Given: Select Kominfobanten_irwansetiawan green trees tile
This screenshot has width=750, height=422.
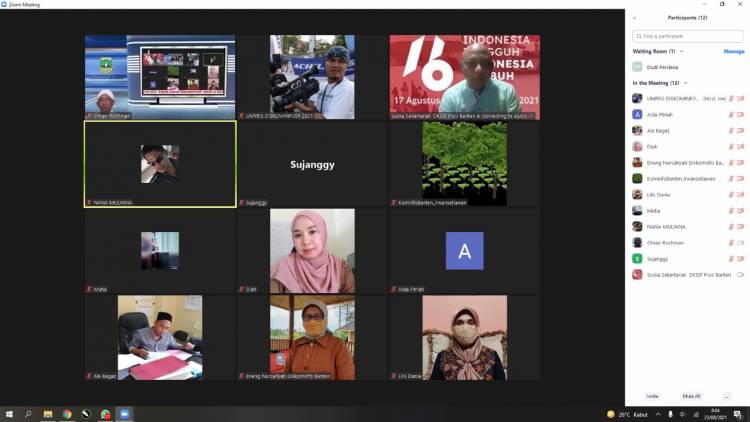Looking at the screenshot, I should [x=464, y=164].
